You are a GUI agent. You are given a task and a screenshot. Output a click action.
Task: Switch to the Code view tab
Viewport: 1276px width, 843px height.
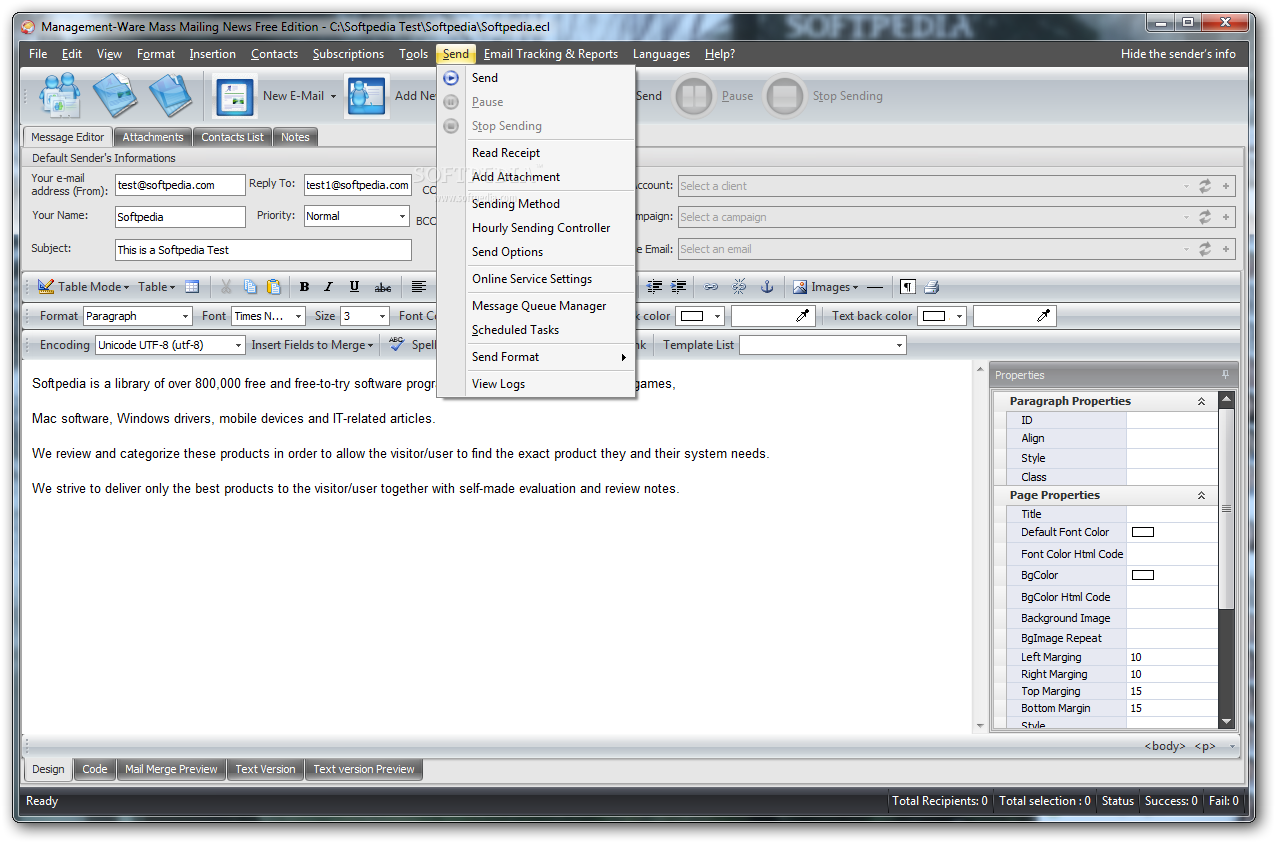click(x=95, y=769)
